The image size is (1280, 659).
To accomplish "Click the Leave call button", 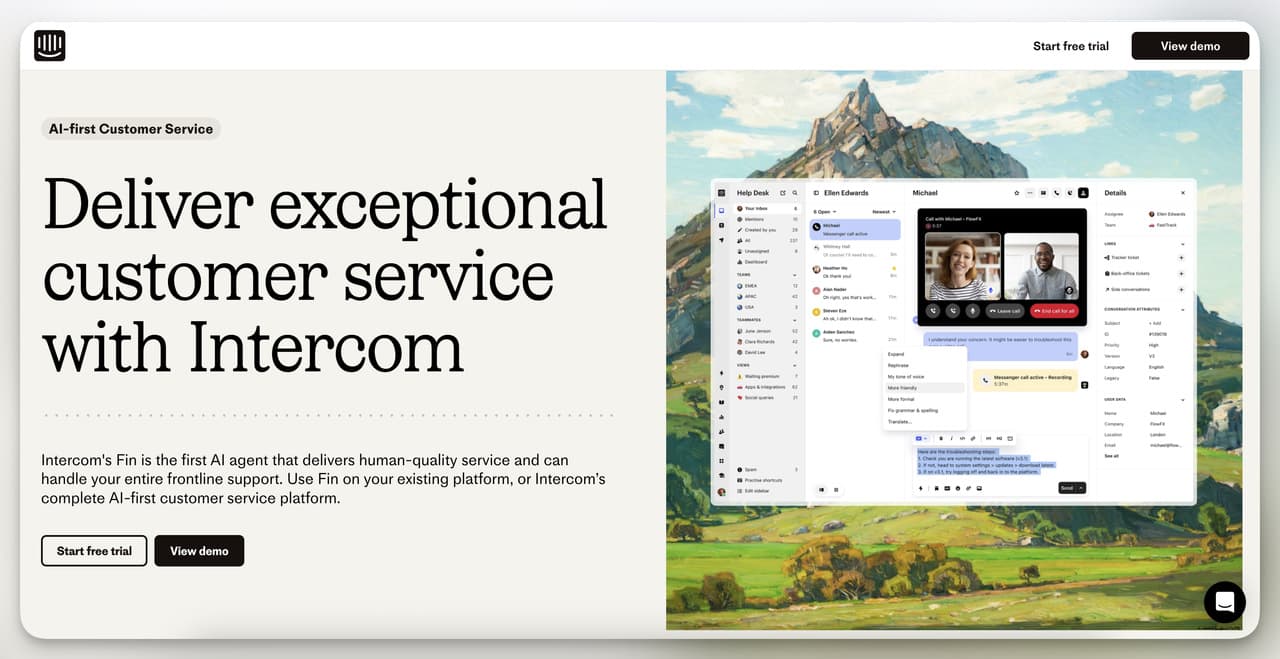I will (x=1005, y=311).
